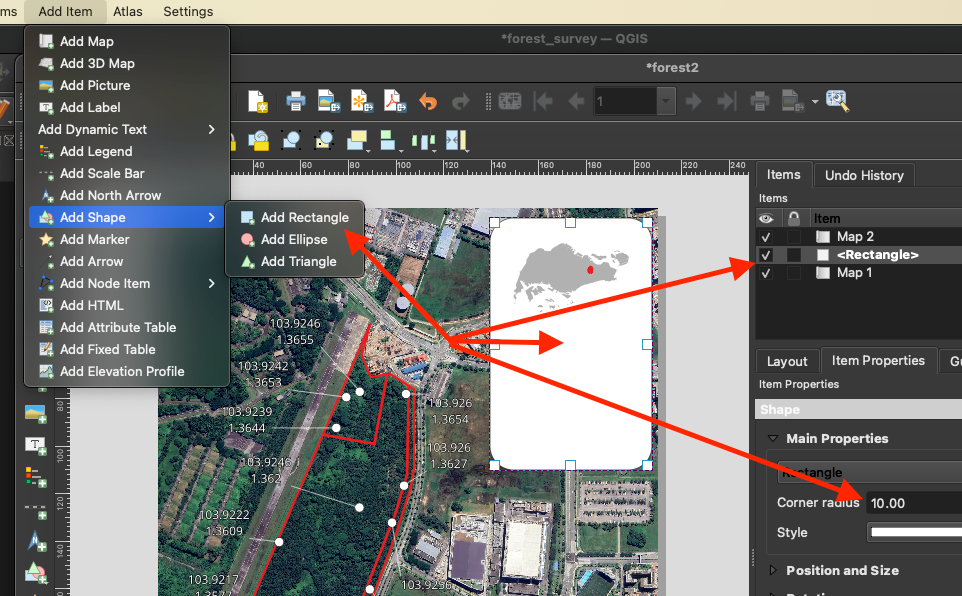Collapse the Main Properties section
Viewport: 962px width, 596px height.
pyautogui.click(x=772, y=438)
